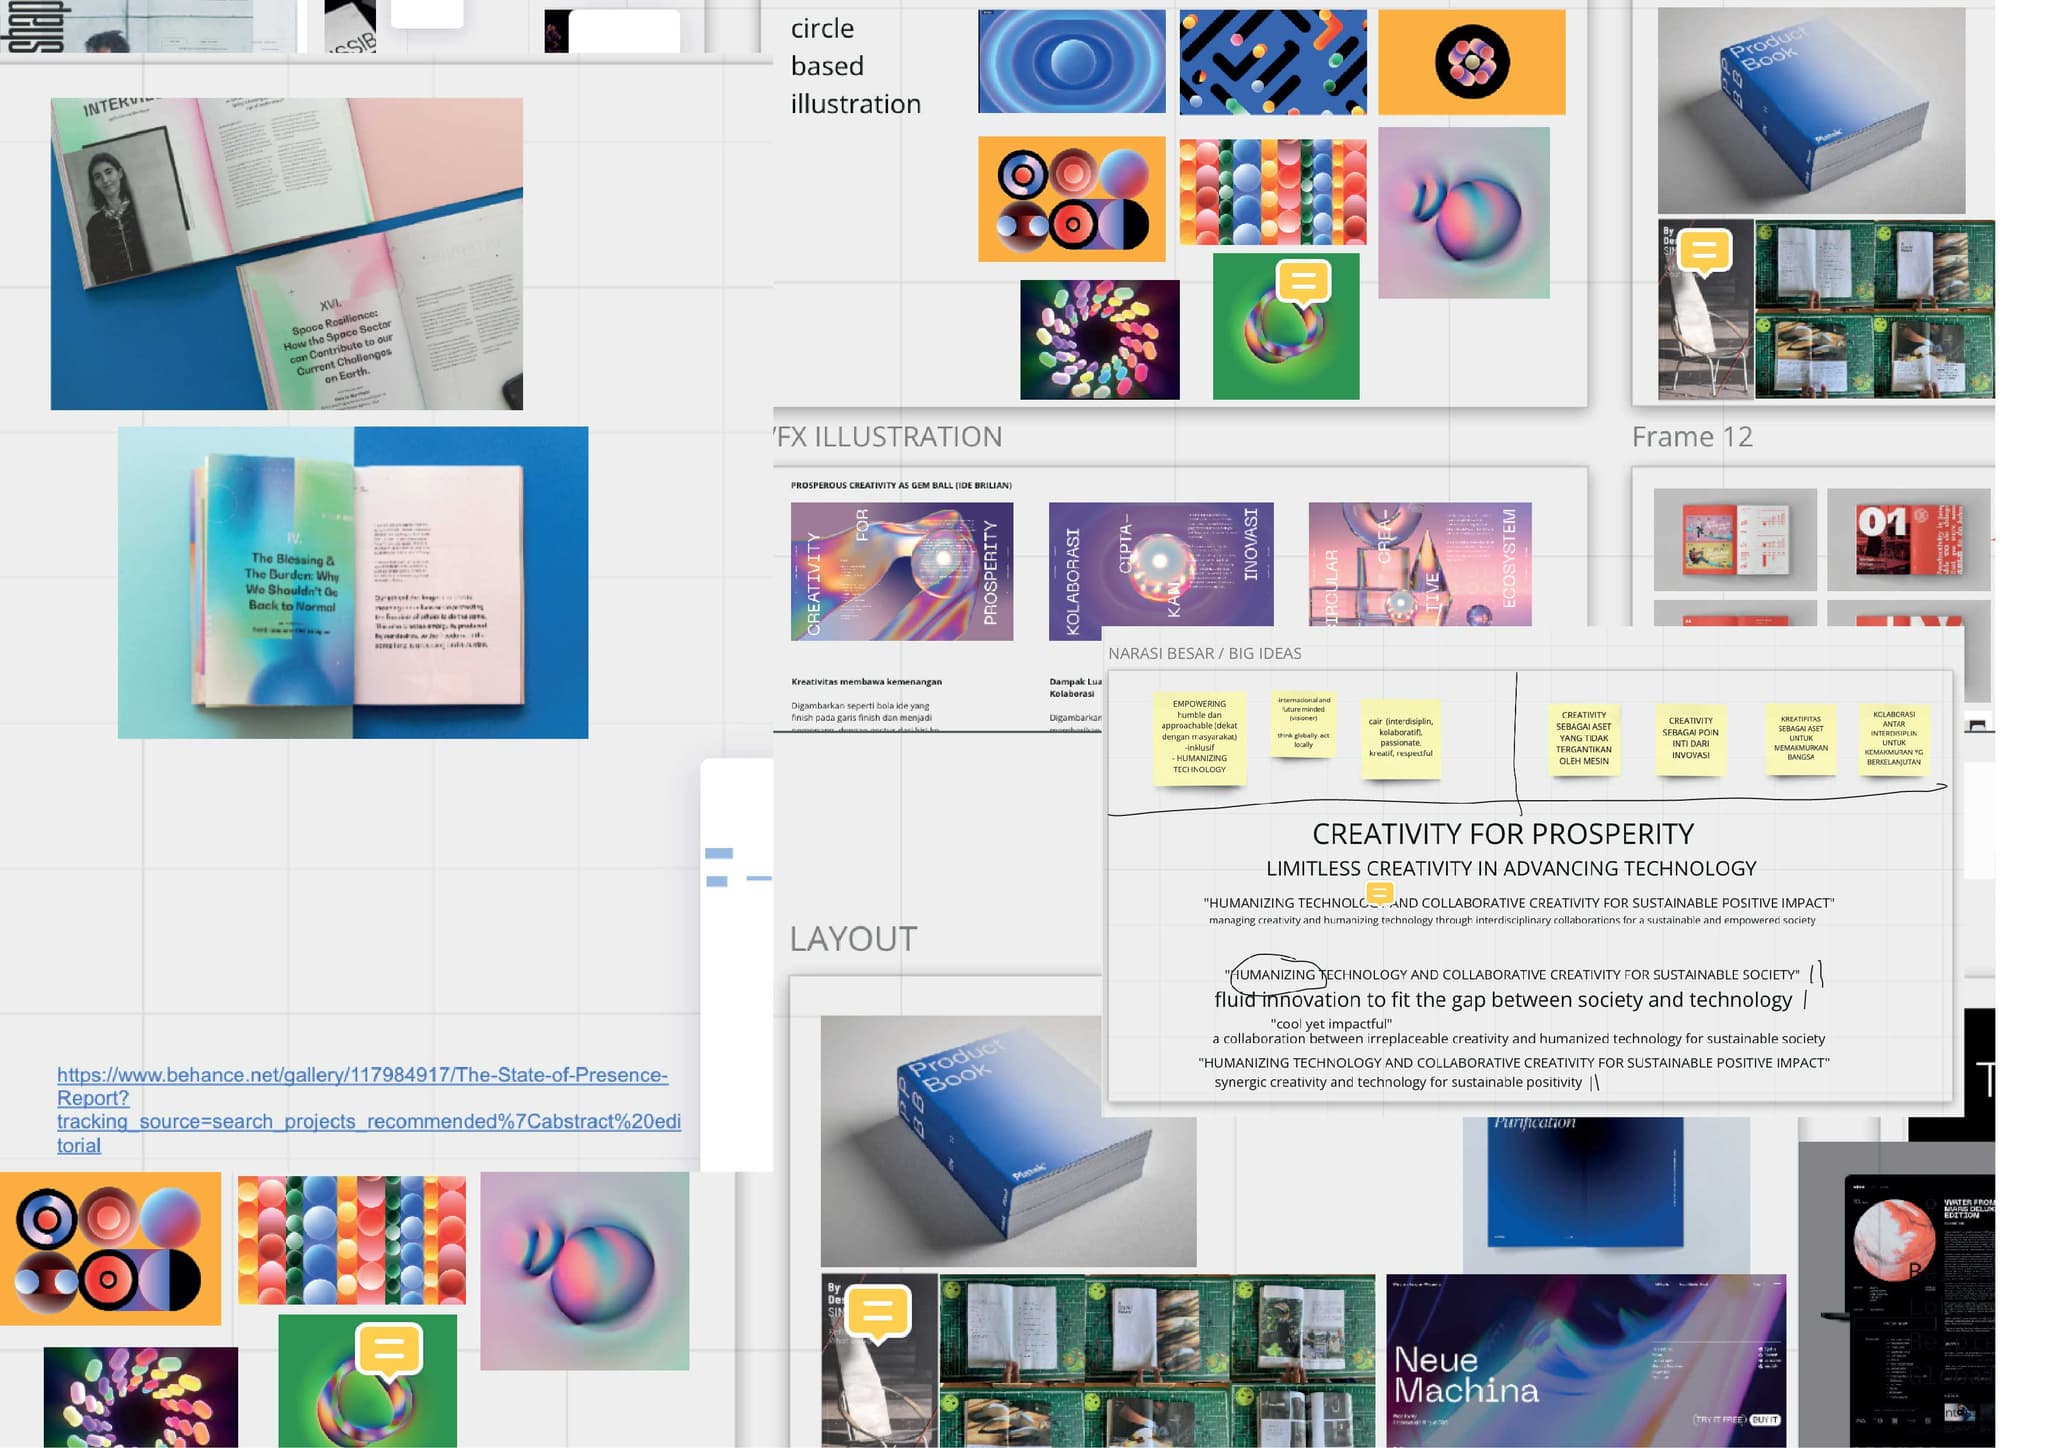
Task: Select the 'EMPOWERING humble dan approachable' sticky note
Action: (1199, 738)
